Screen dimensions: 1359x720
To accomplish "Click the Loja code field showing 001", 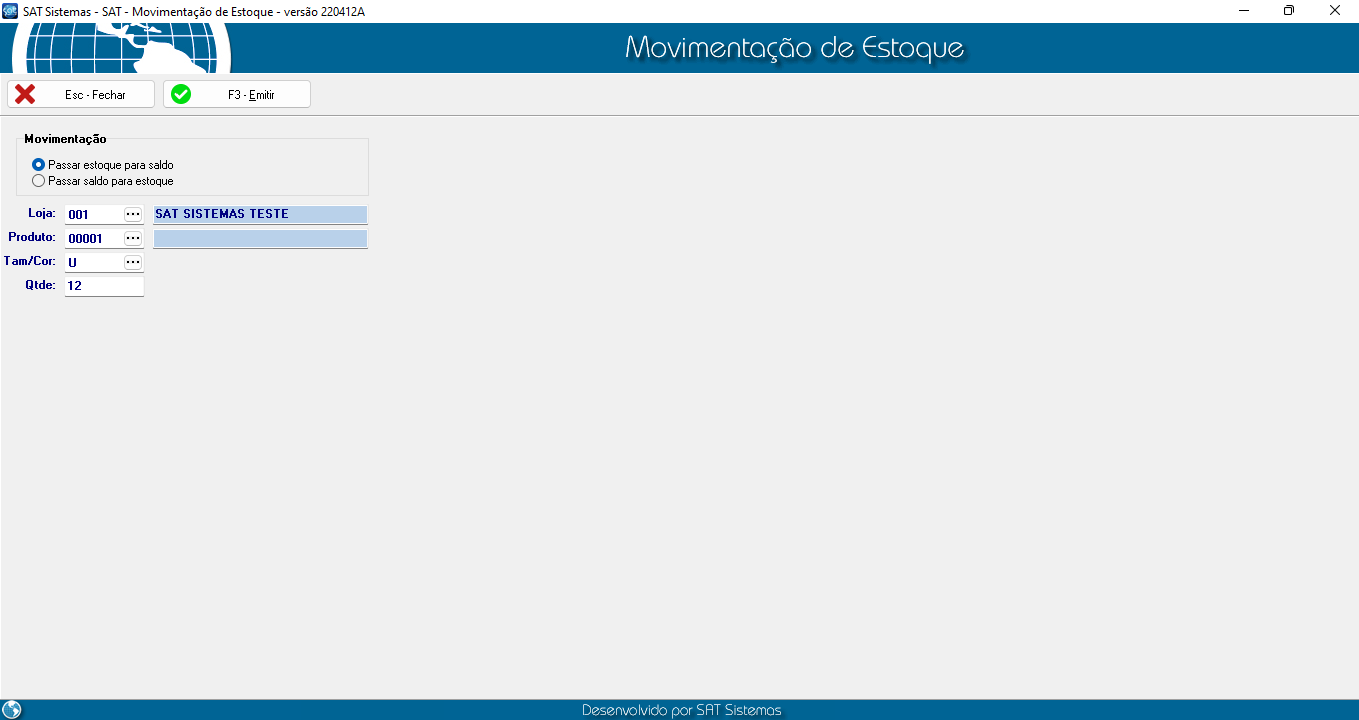I will tap(92, 214).
